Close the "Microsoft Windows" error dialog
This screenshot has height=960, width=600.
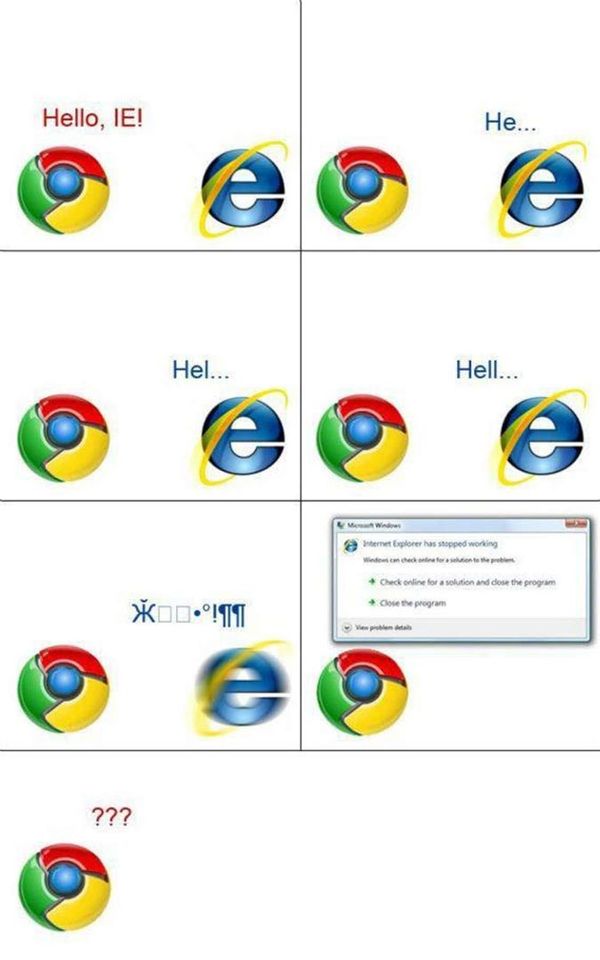[577, 523]
